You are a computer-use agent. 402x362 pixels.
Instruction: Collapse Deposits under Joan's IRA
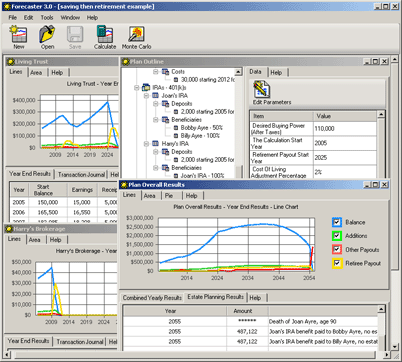[x=156, y=104]
